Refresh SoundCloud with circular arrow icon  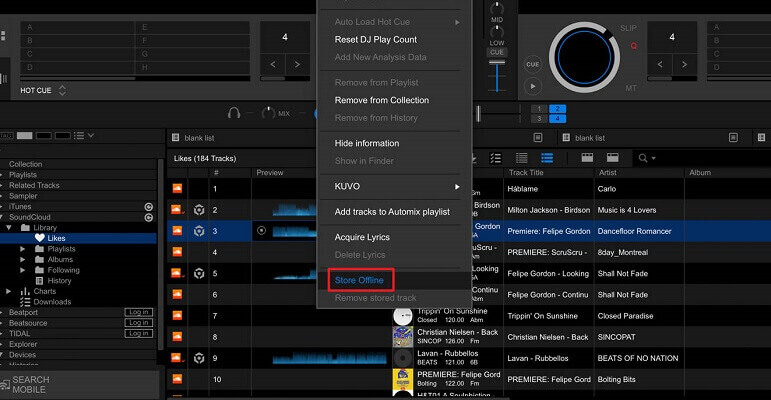click(x=148, y=217)
